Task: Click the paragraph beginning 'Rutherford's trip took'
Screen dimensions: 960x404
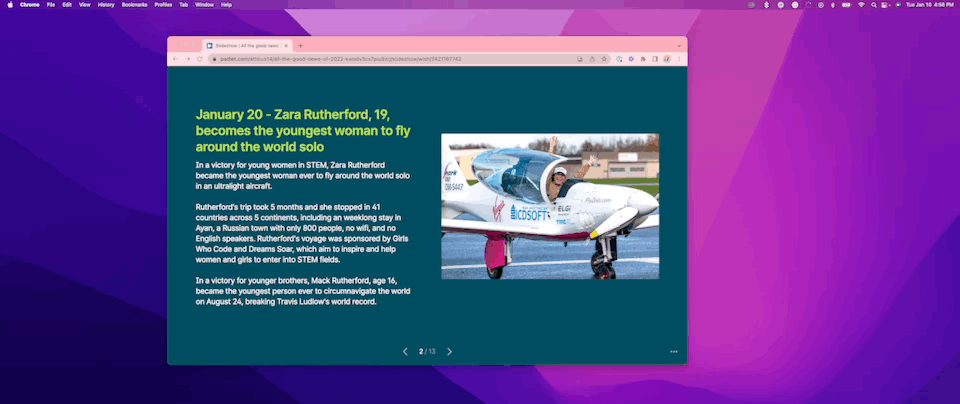Action: point(302,233)
